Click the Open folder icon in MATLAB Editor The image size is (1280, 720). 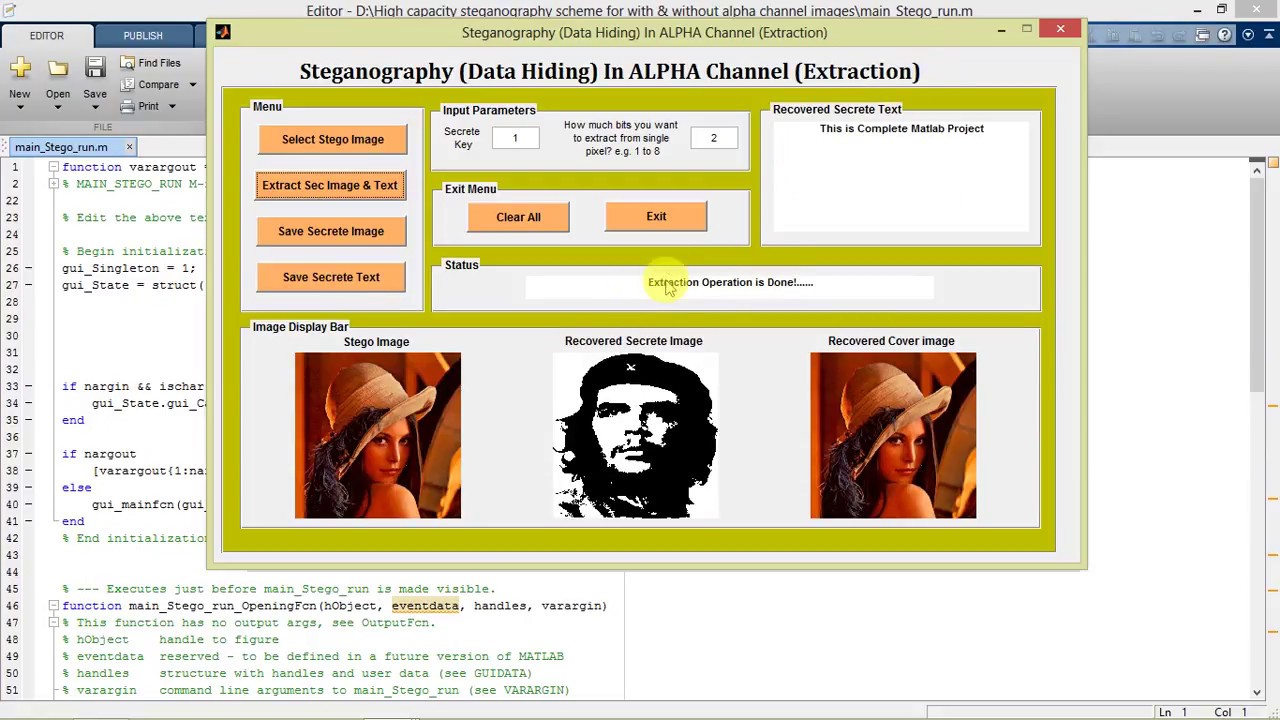tap(58, 68)
